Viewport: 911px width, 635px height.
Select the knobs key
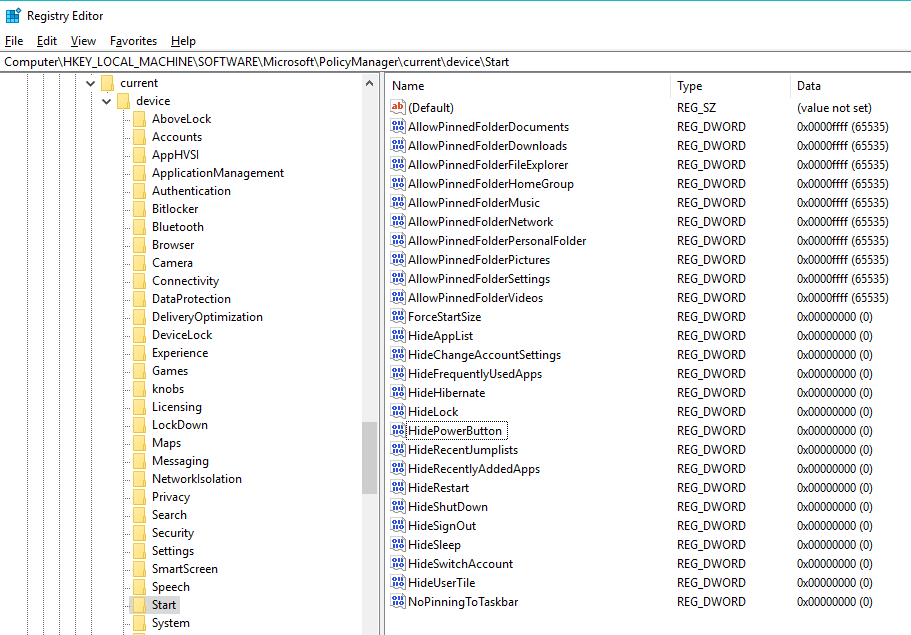click(168, 389)
